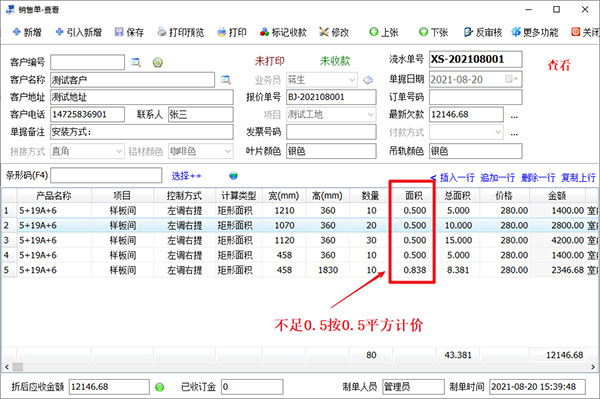
Task: Click the 新增 toolbar button
Action: click(x=27, y=32)
